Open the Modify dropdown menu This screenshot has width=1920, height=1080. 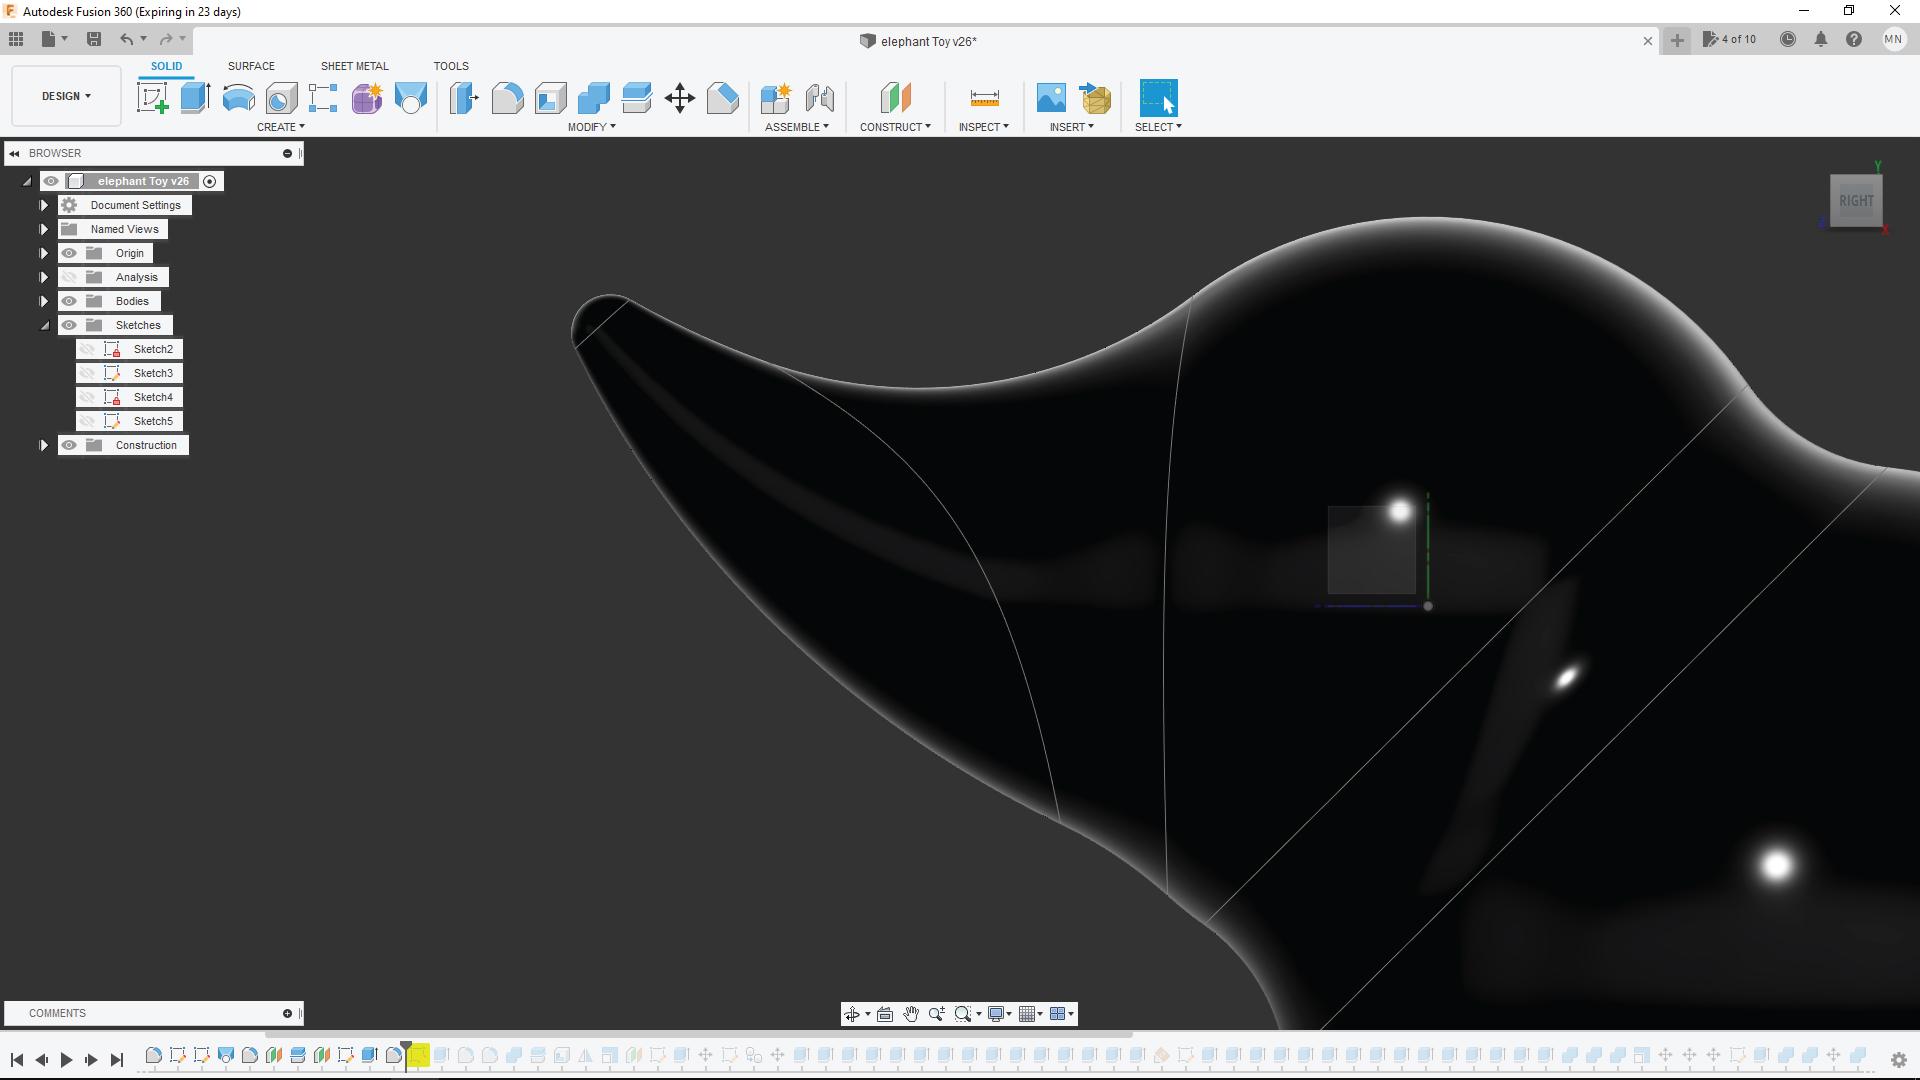(x=592, y=127)
